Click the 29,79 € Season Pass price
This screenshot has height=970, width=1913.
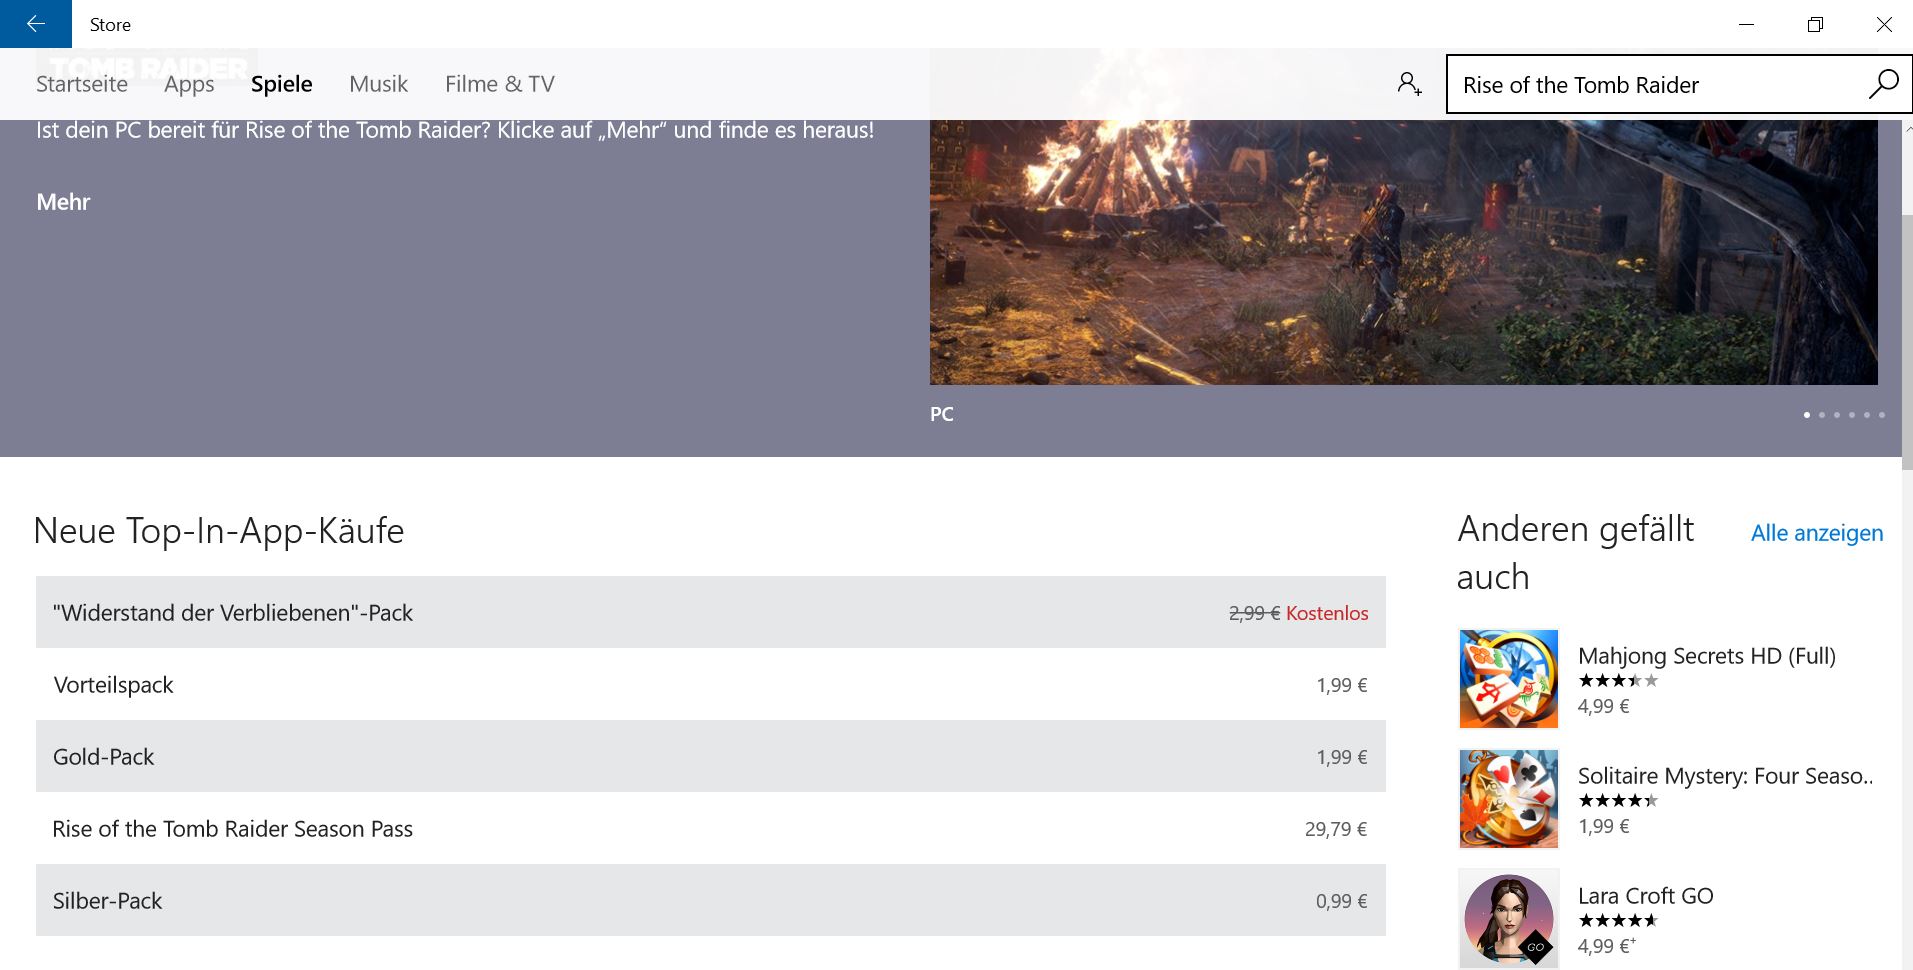1336,829
